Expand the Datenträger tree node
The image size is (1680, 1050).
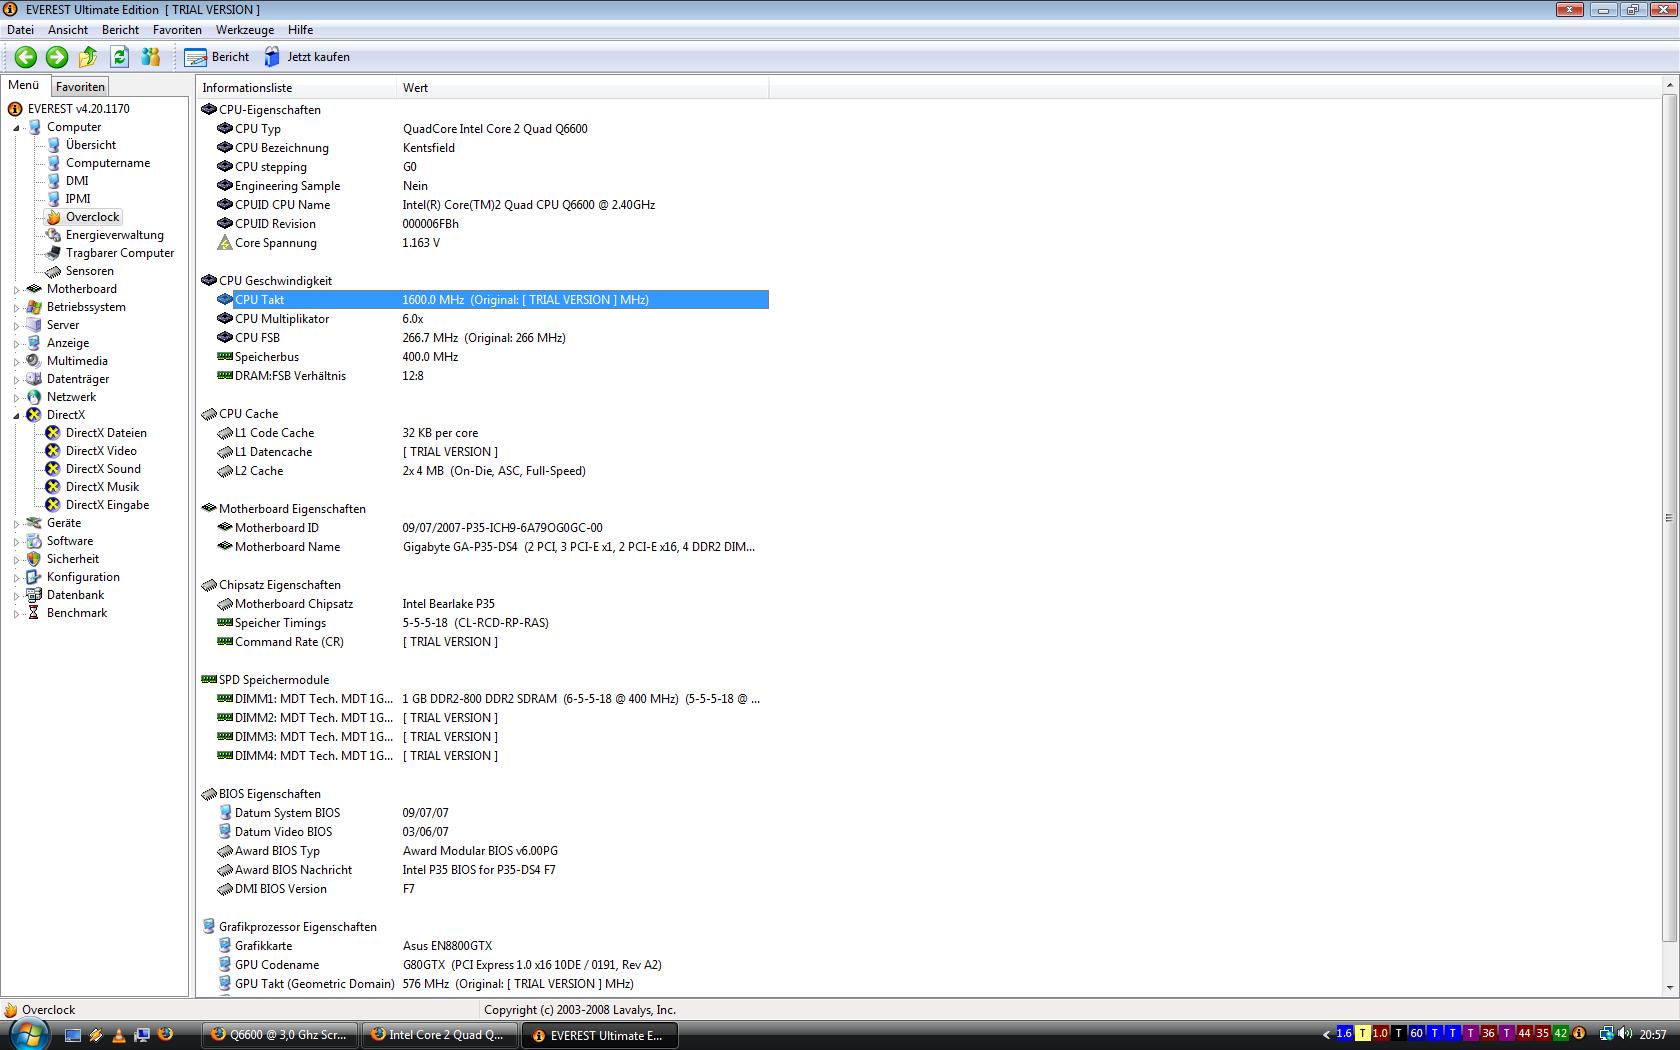[16, 380]
